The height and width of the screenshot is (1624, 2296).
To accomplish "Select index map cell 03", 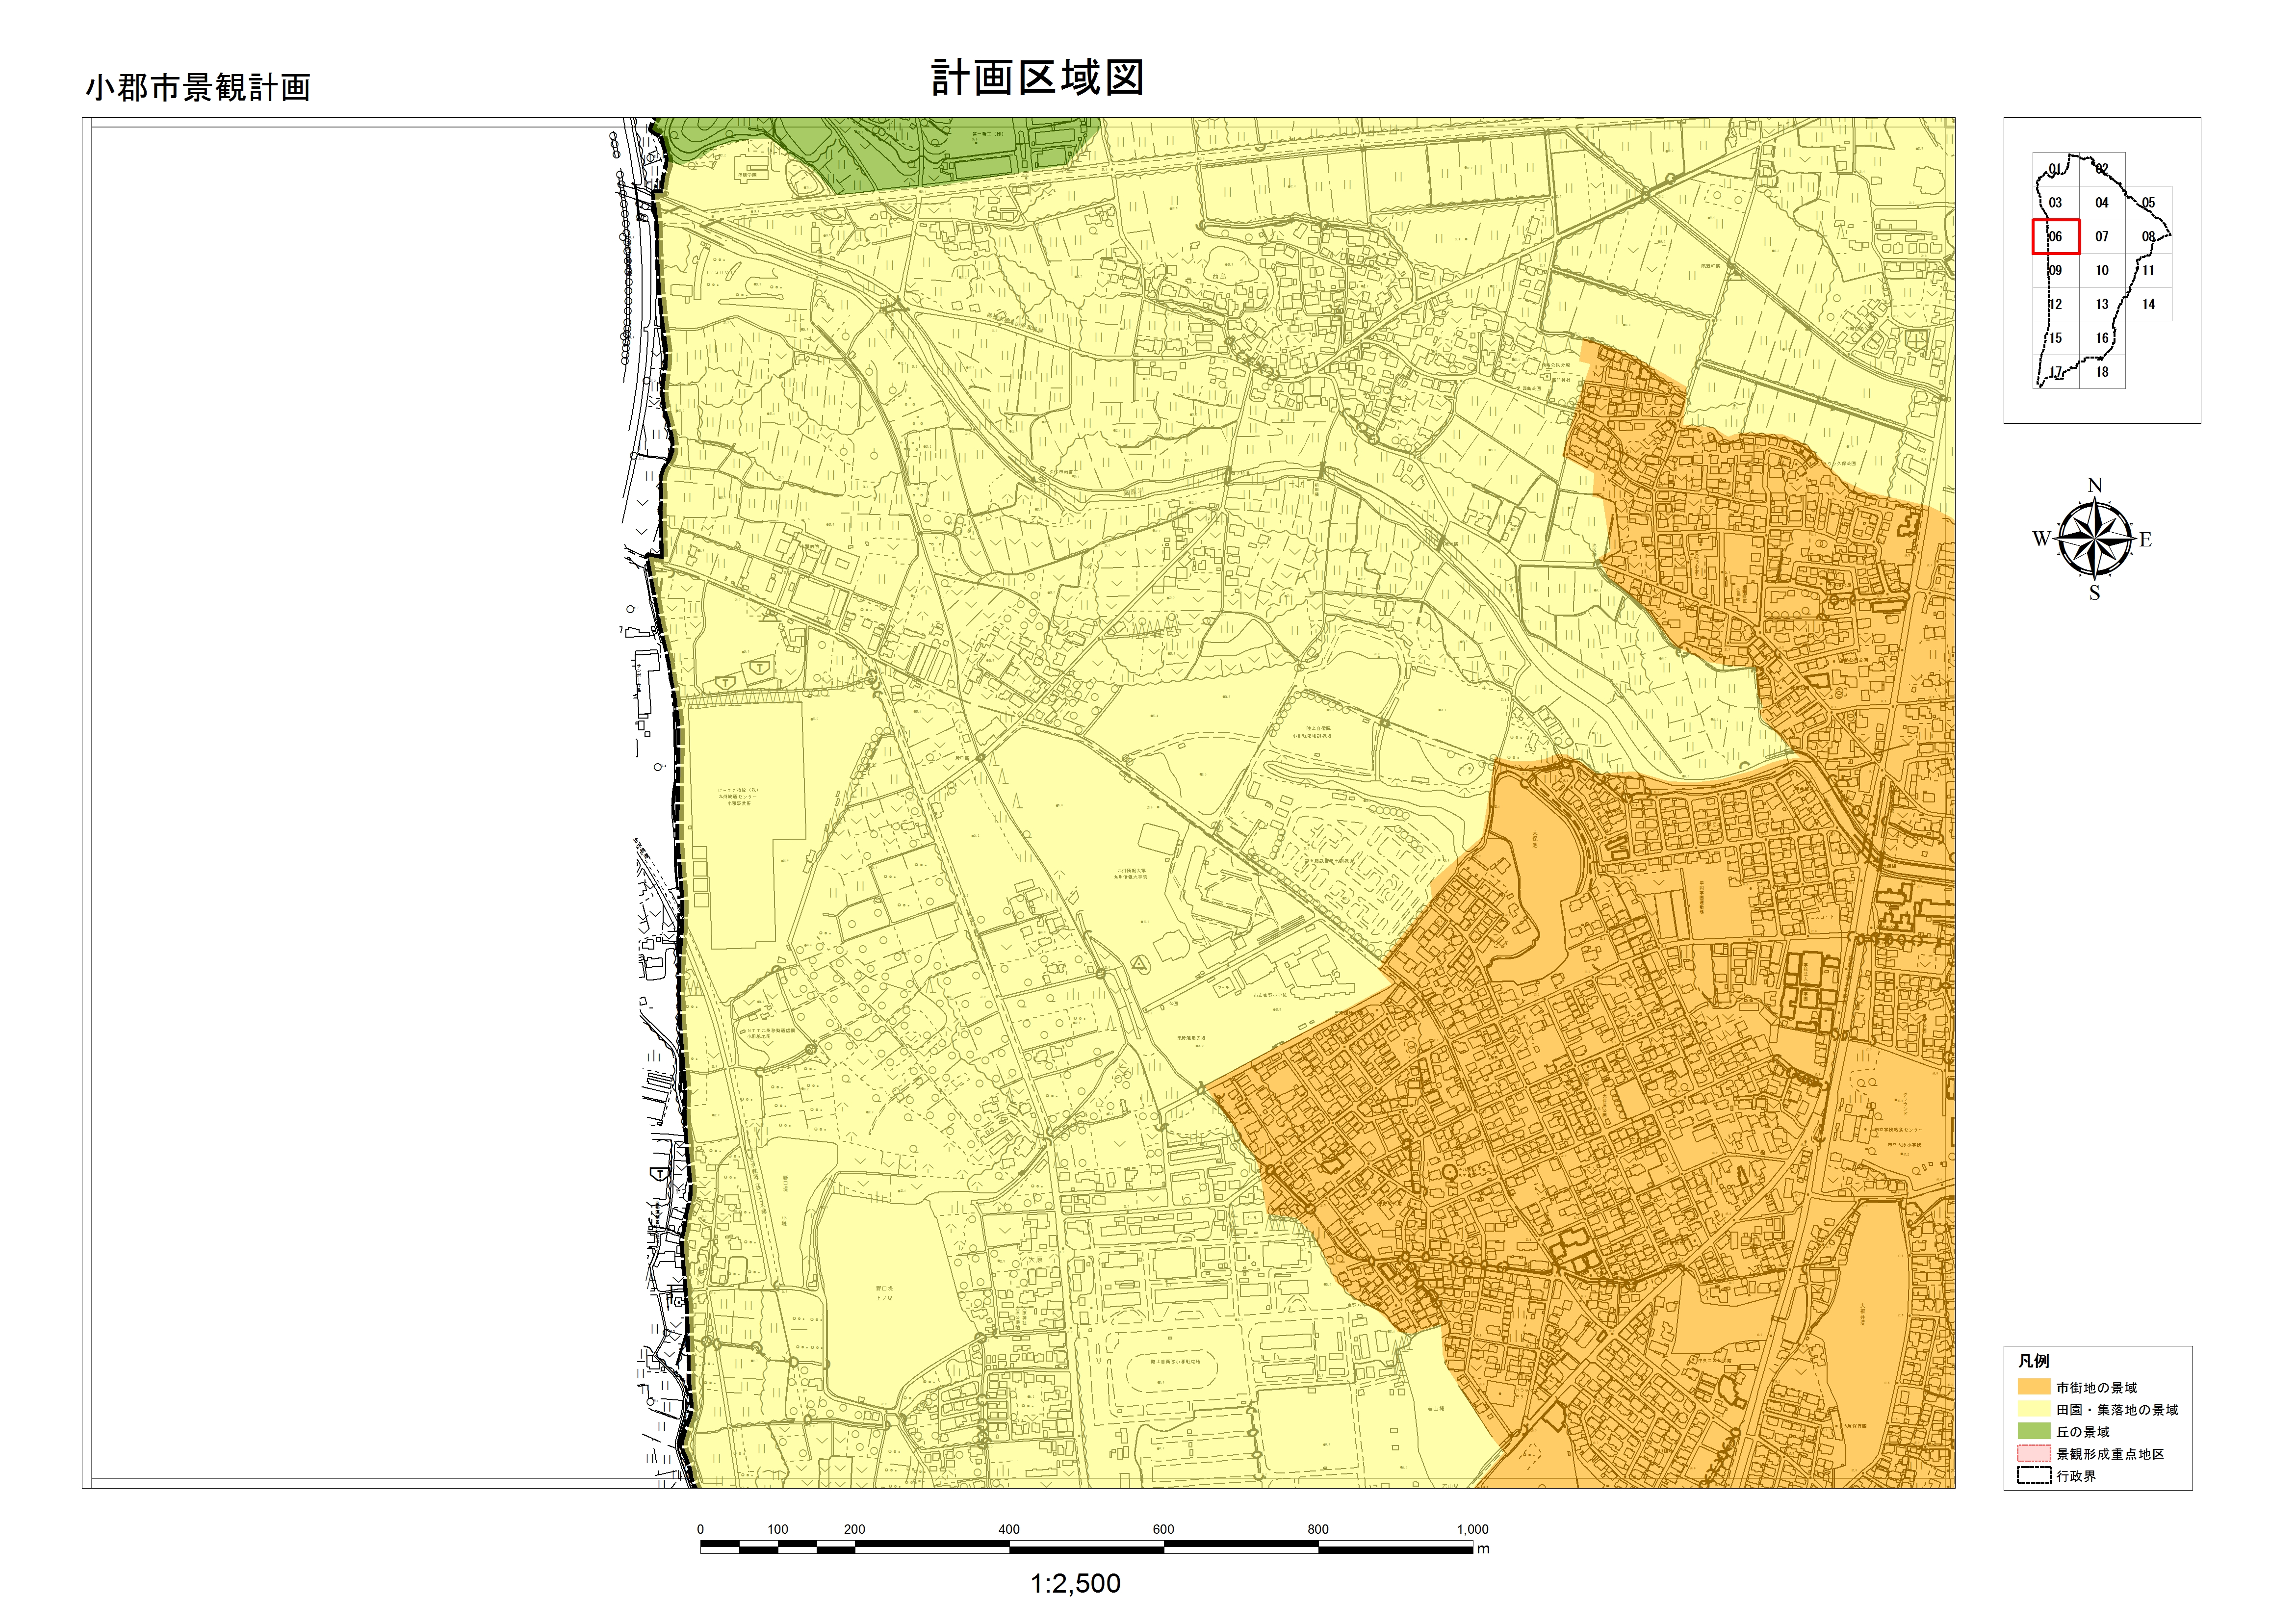I will 2055,203.
